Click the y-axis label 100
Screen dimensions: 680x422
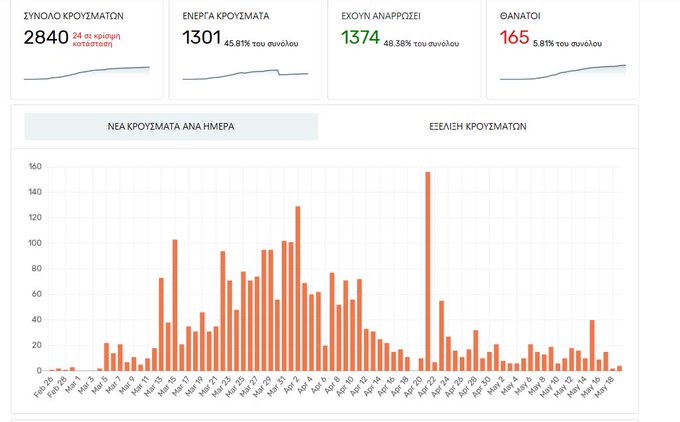(35, 243)
